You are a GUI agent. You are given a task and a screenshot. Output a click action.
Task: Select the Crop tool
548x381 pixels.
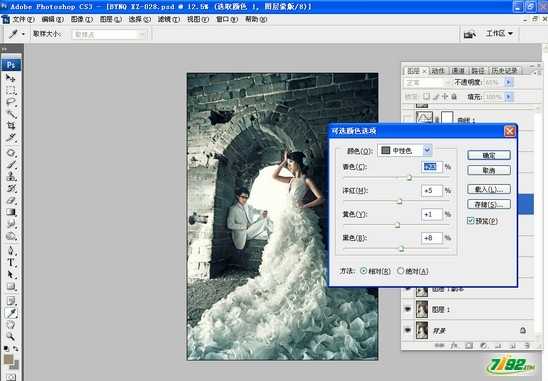11,125
